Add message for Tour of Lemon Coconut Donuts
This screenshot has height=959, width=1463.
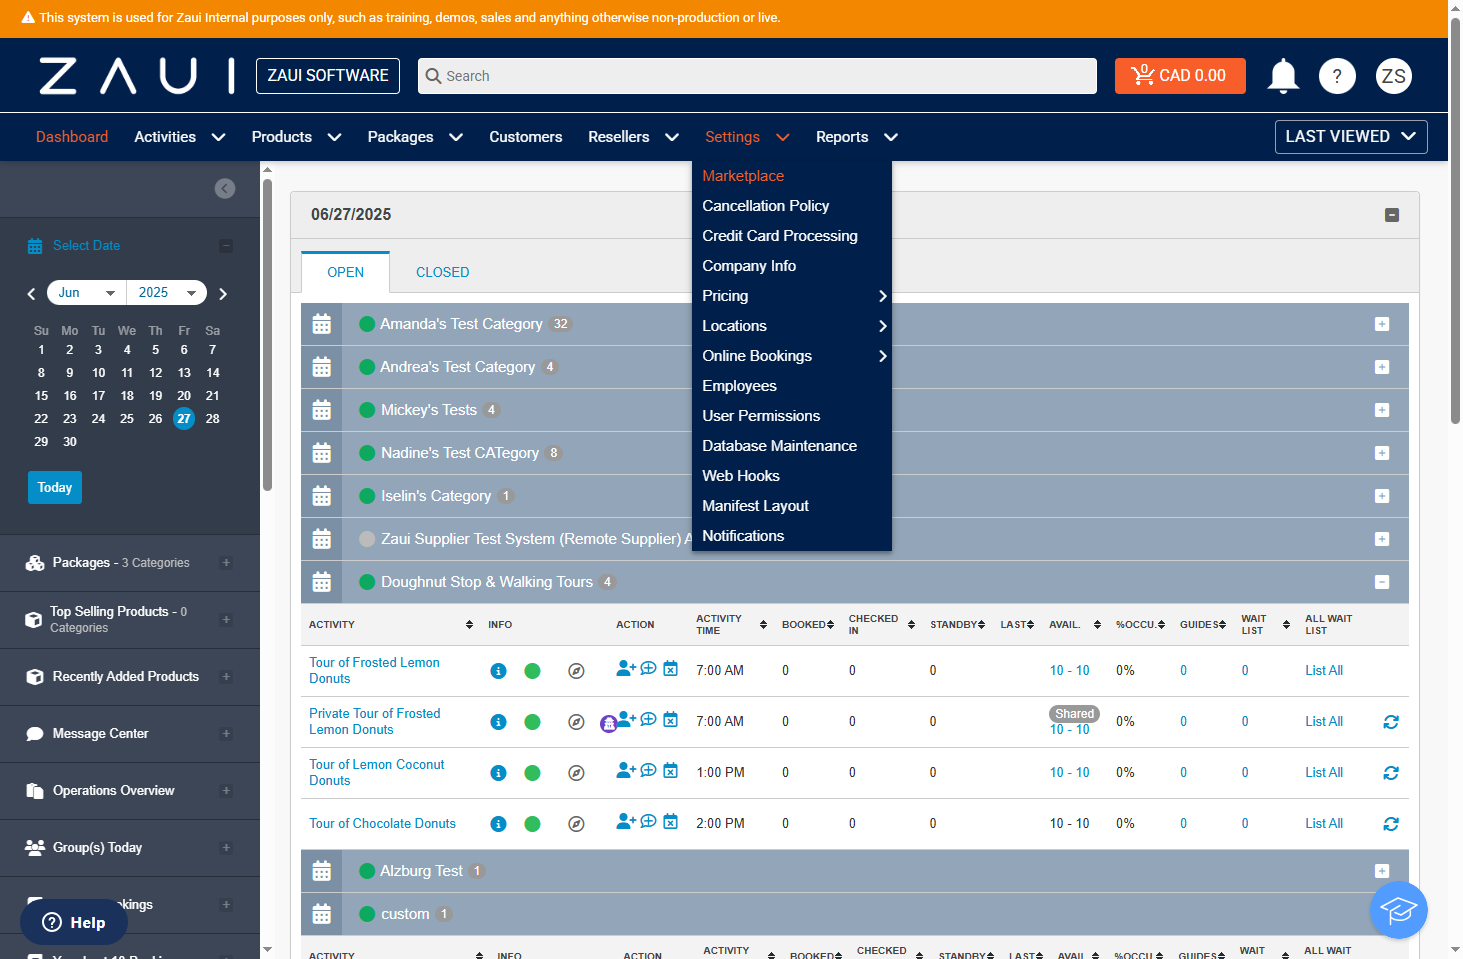pos(648,770)
